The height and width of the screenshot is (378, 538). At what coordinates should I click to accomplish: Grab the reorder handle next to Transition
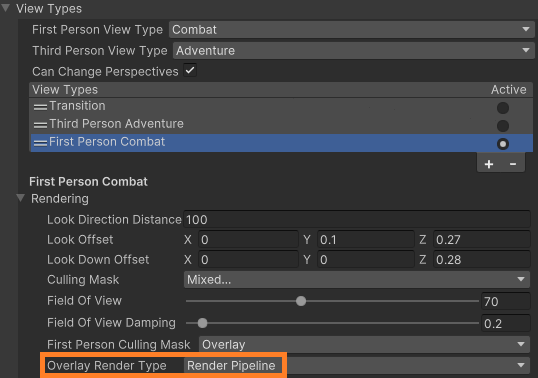click(x=40, y=107)
